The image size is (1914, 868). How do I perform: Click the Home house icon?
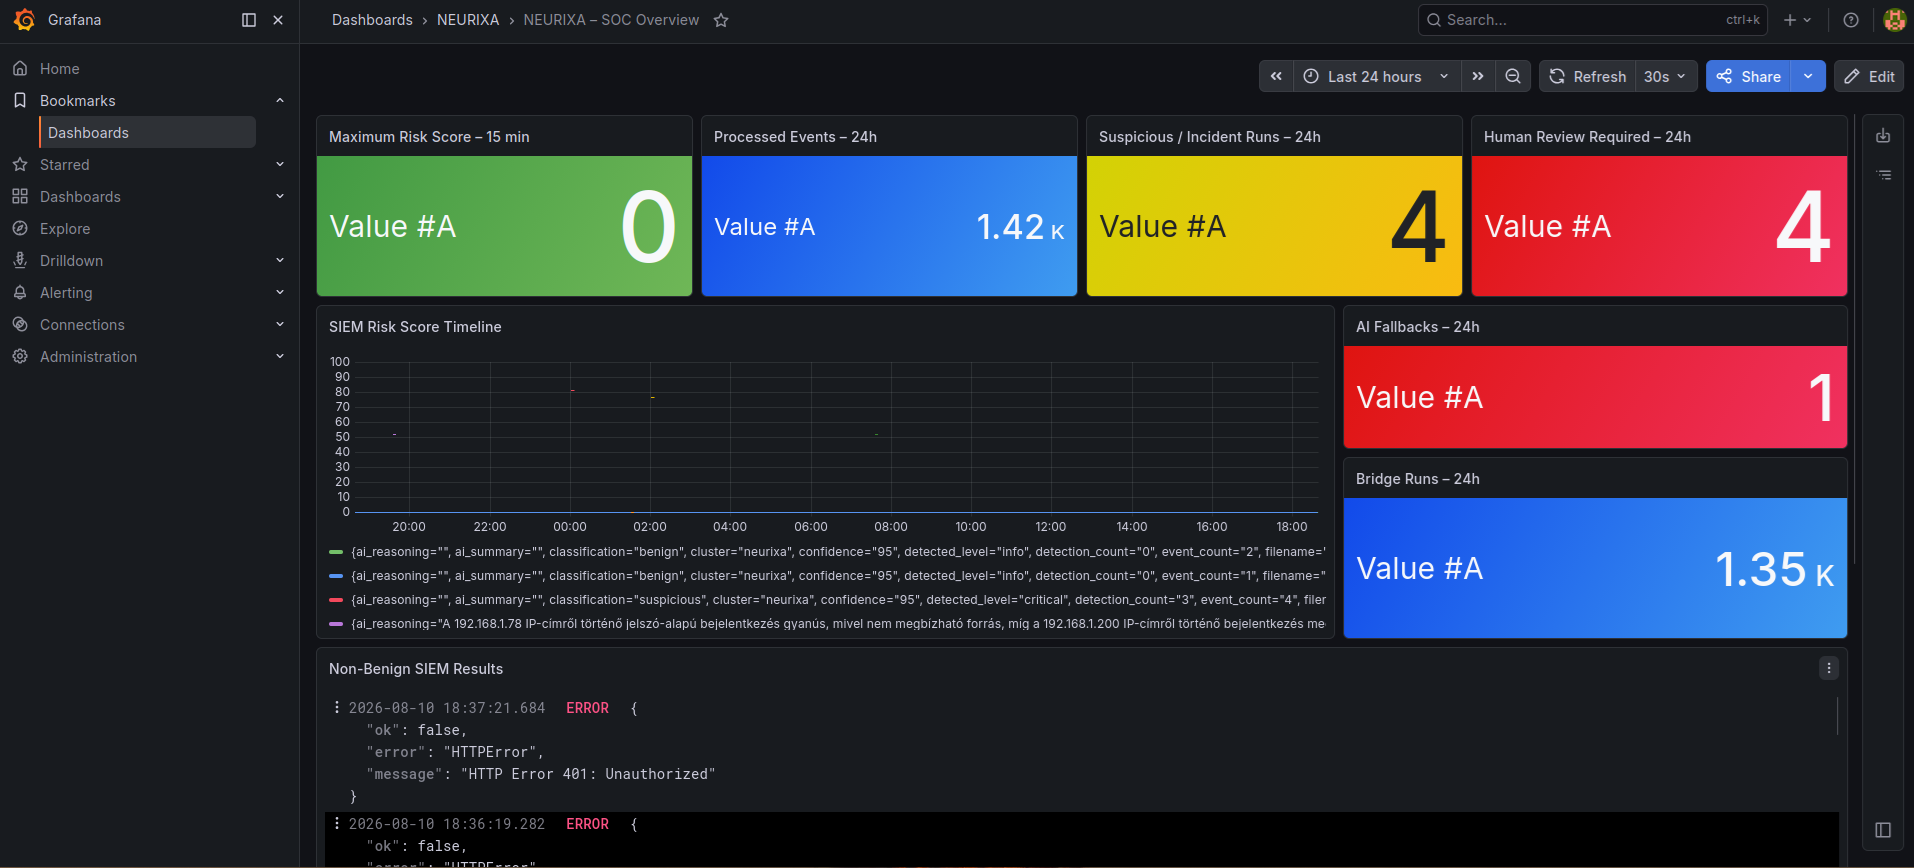click(x=20, y=69)
